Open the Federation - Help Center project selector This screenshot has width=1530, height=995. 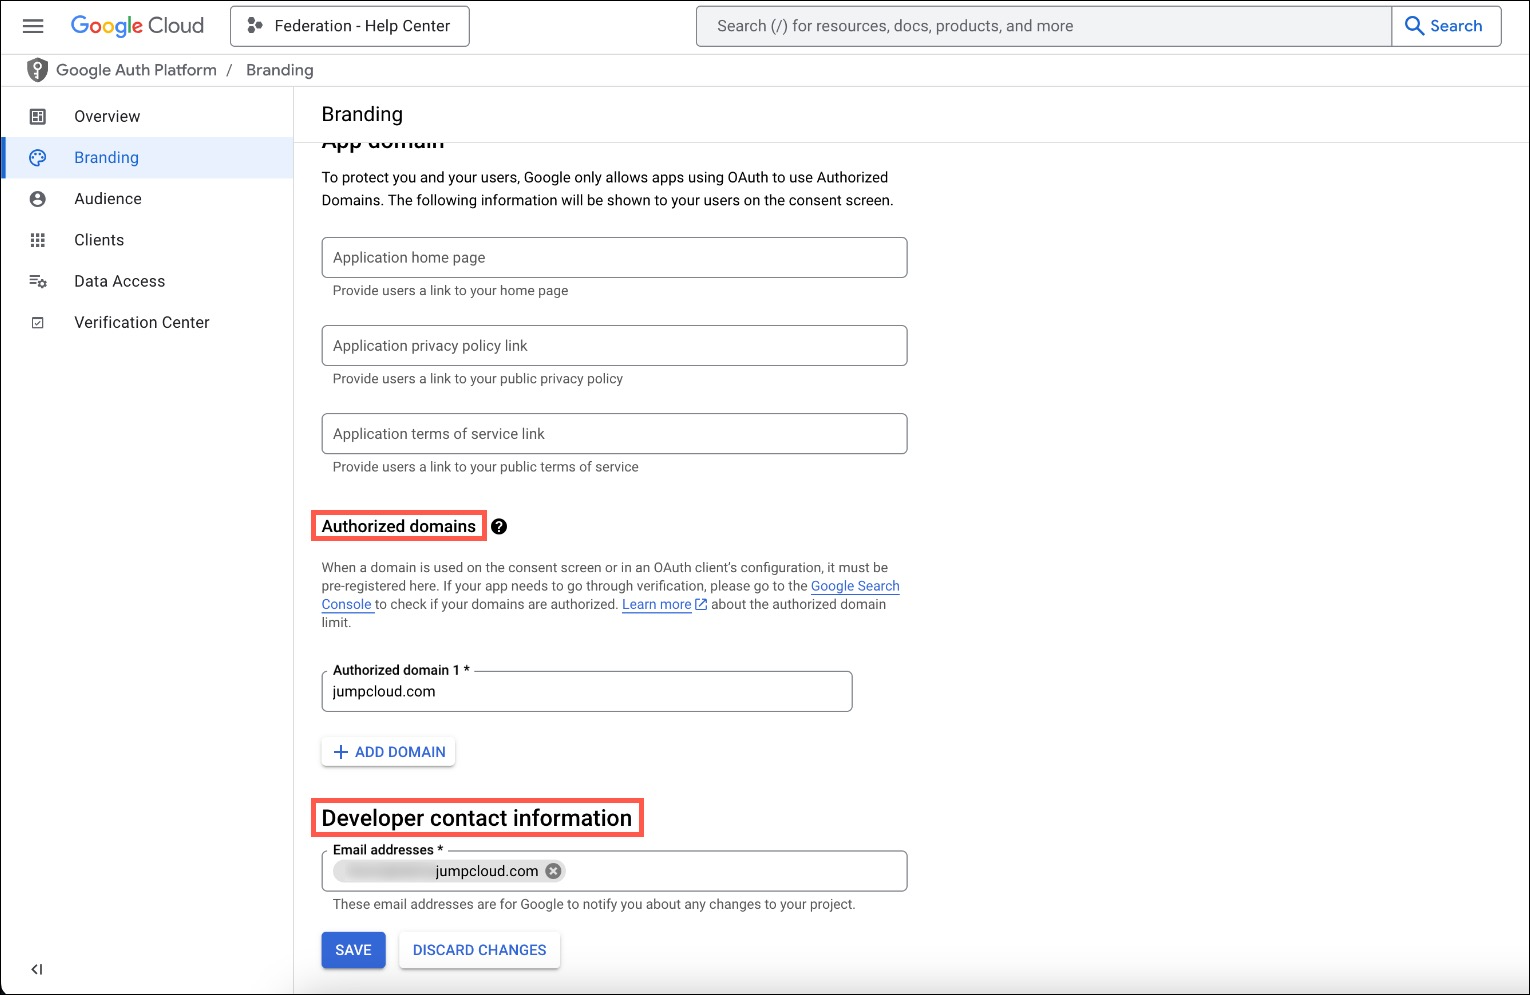pos(349,26)
